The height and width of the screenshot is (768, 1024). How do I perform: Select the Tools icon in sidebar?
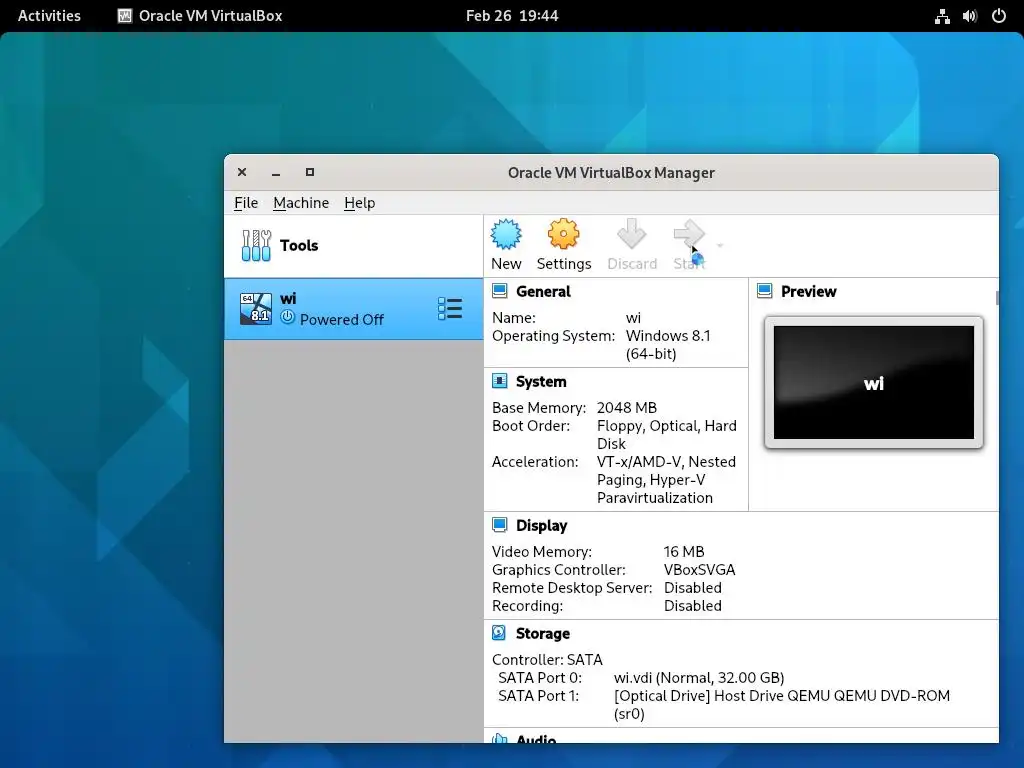(256, 246)
